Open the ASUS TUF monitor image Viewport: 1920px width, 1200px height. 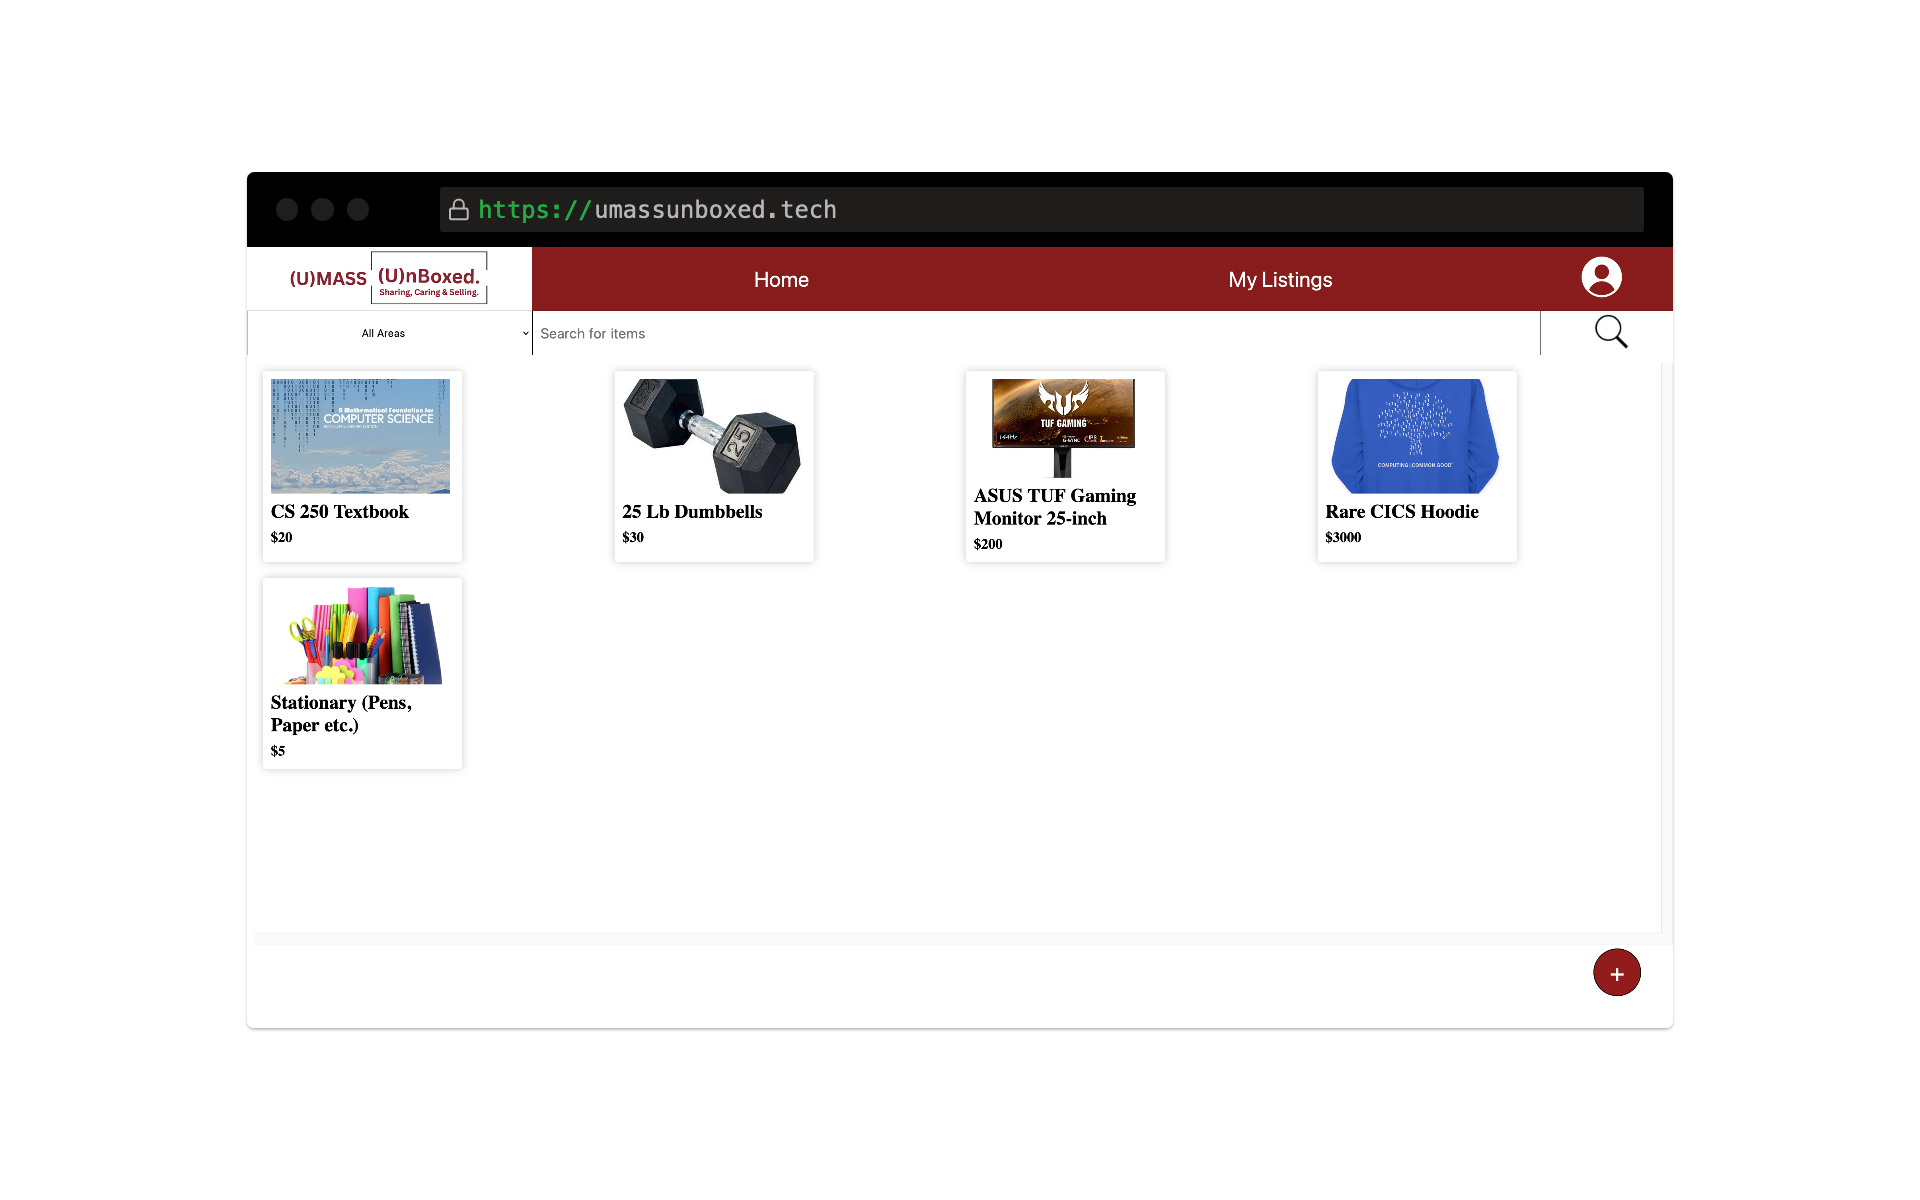[1063, 428]
